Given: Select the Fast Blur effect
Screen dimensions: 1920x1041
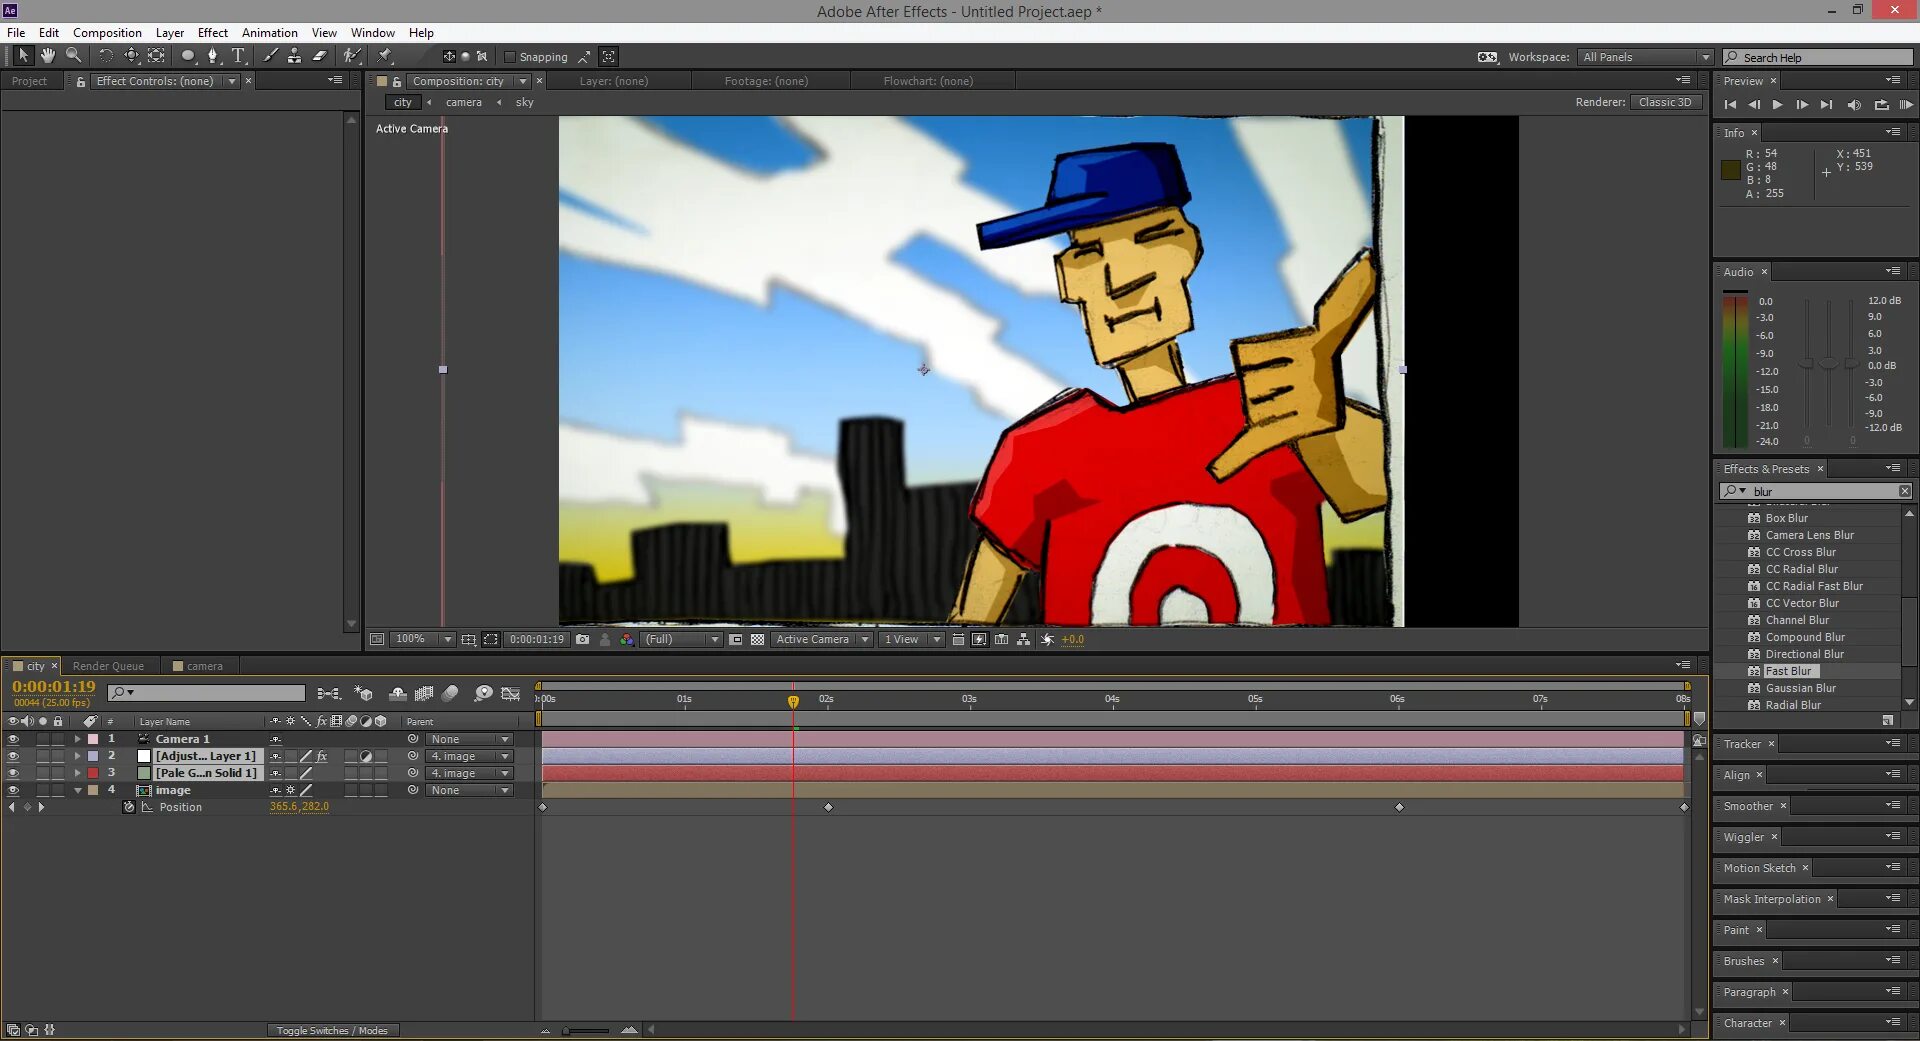Looking at the screenshot, I should tap(1788, 671).
